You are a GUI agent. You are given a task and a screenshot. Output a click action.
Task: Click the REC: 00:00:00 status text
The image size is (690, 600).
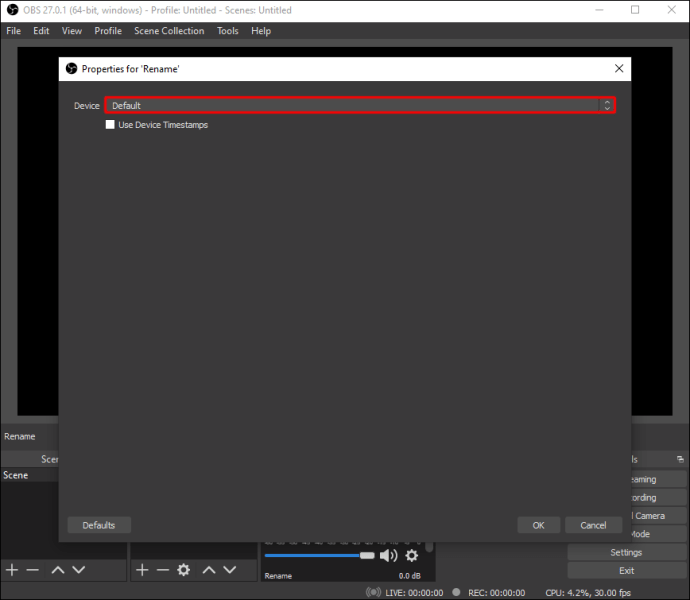click(x=496, y=593)
